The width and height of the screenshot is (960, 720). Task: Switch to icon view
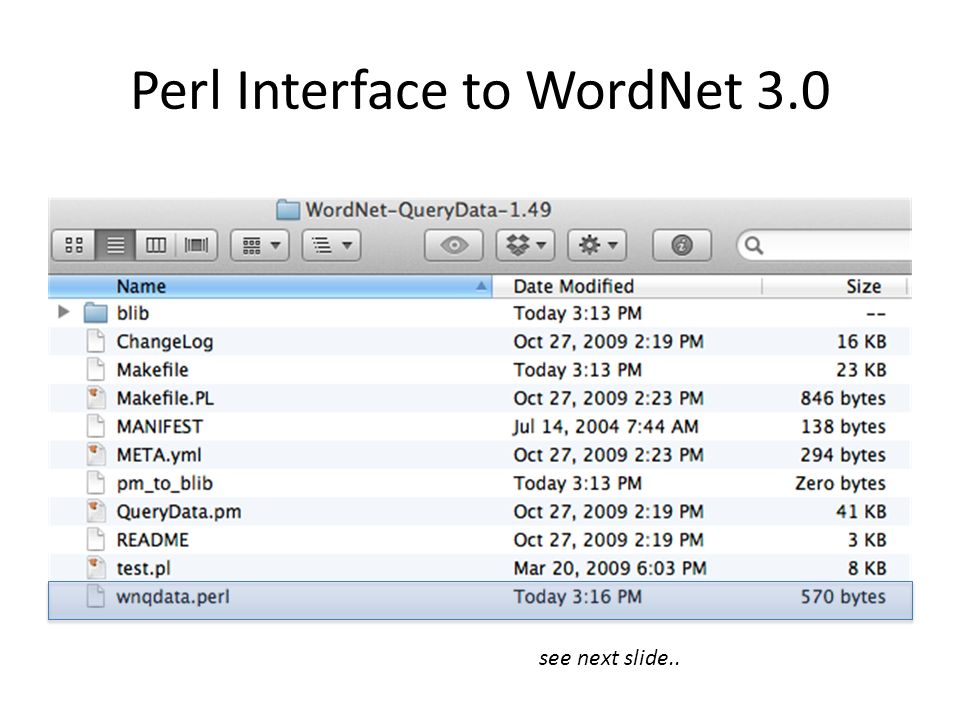coord(73,246)
